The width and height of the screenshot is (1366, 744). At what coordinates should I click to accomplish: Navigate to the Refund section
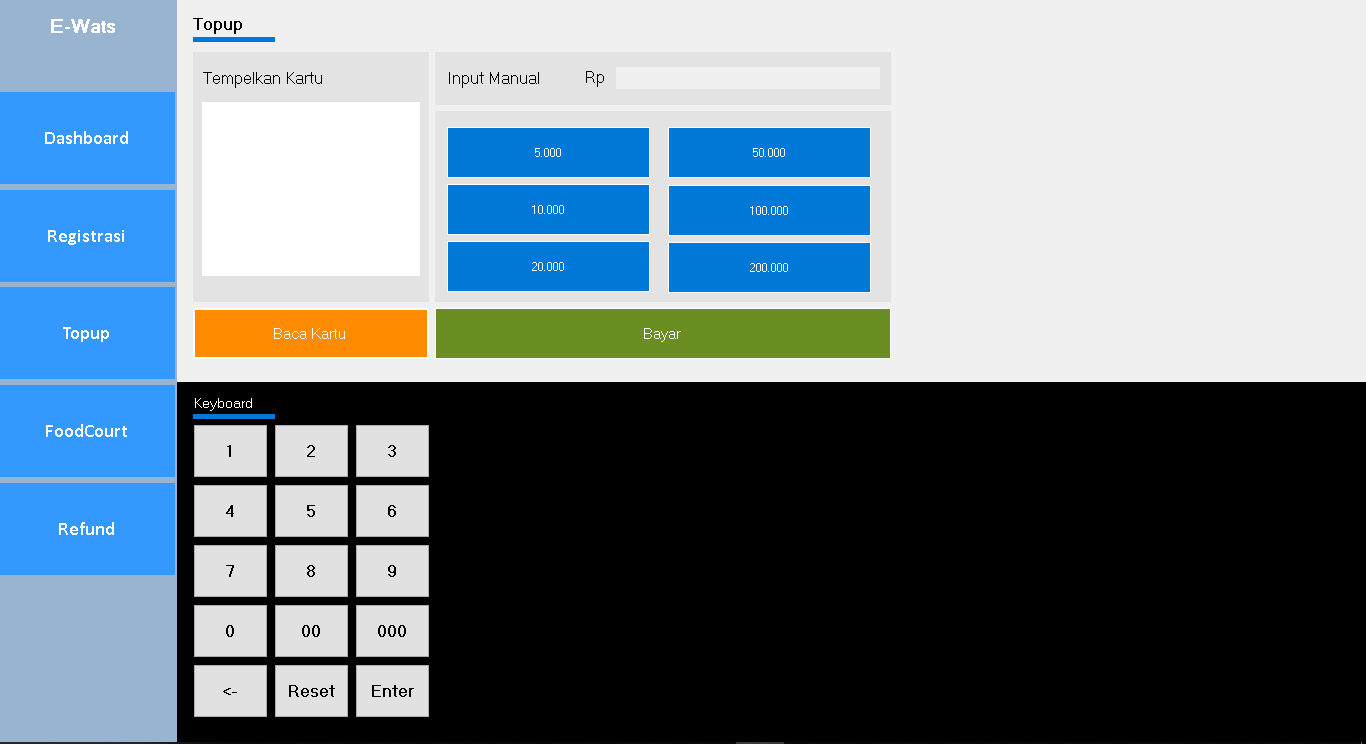(87, 529)
